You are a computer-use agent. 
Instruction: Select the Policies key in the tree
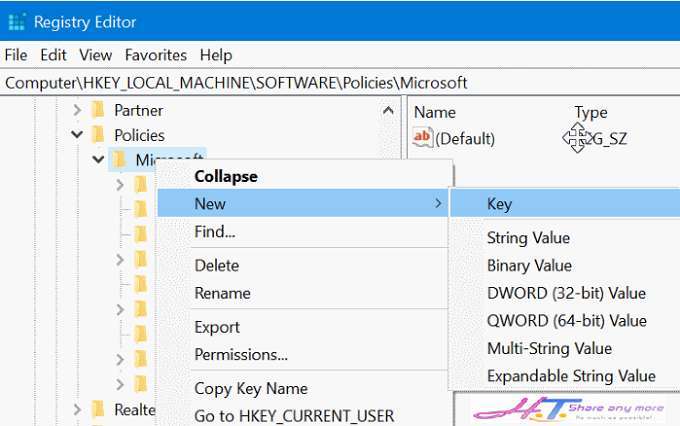pyautogui.click(x=139, y=135)
